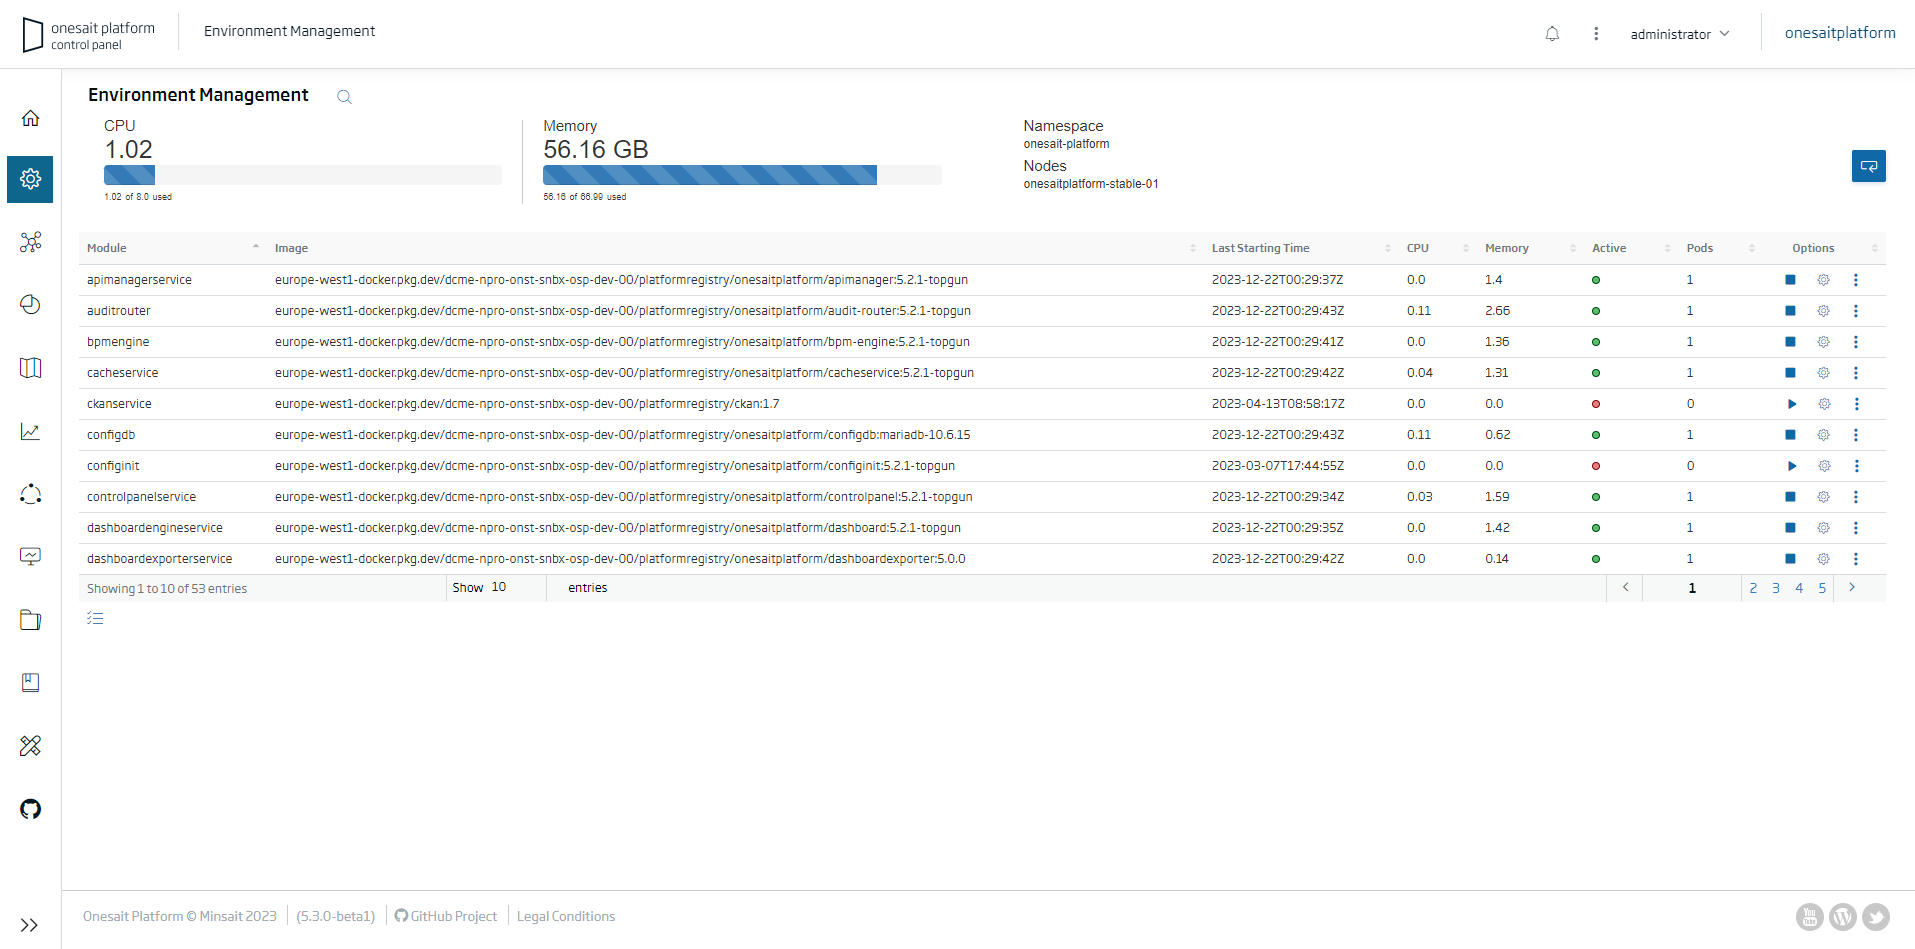Sort table by Active column
This screenshot has width=1915, height=949.
click(1631, 248)
